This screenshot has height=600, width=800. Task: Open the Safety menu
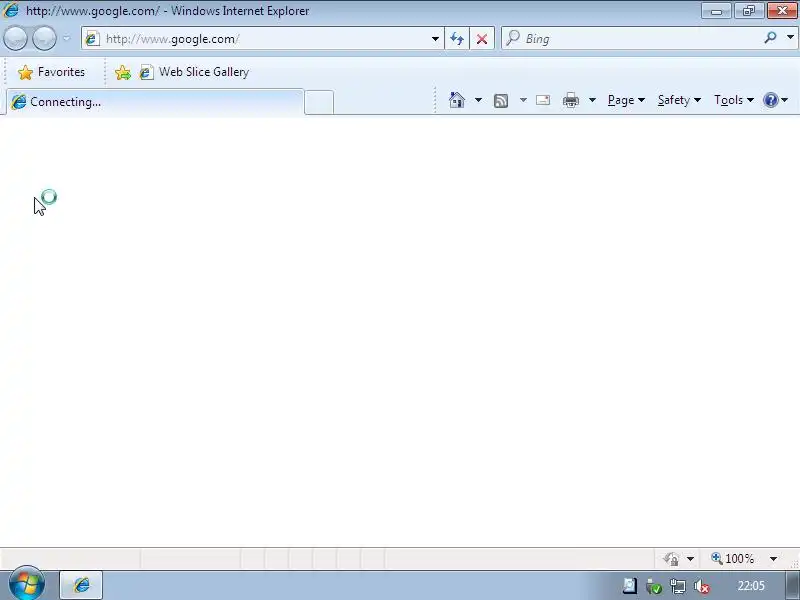coord(679,100)
